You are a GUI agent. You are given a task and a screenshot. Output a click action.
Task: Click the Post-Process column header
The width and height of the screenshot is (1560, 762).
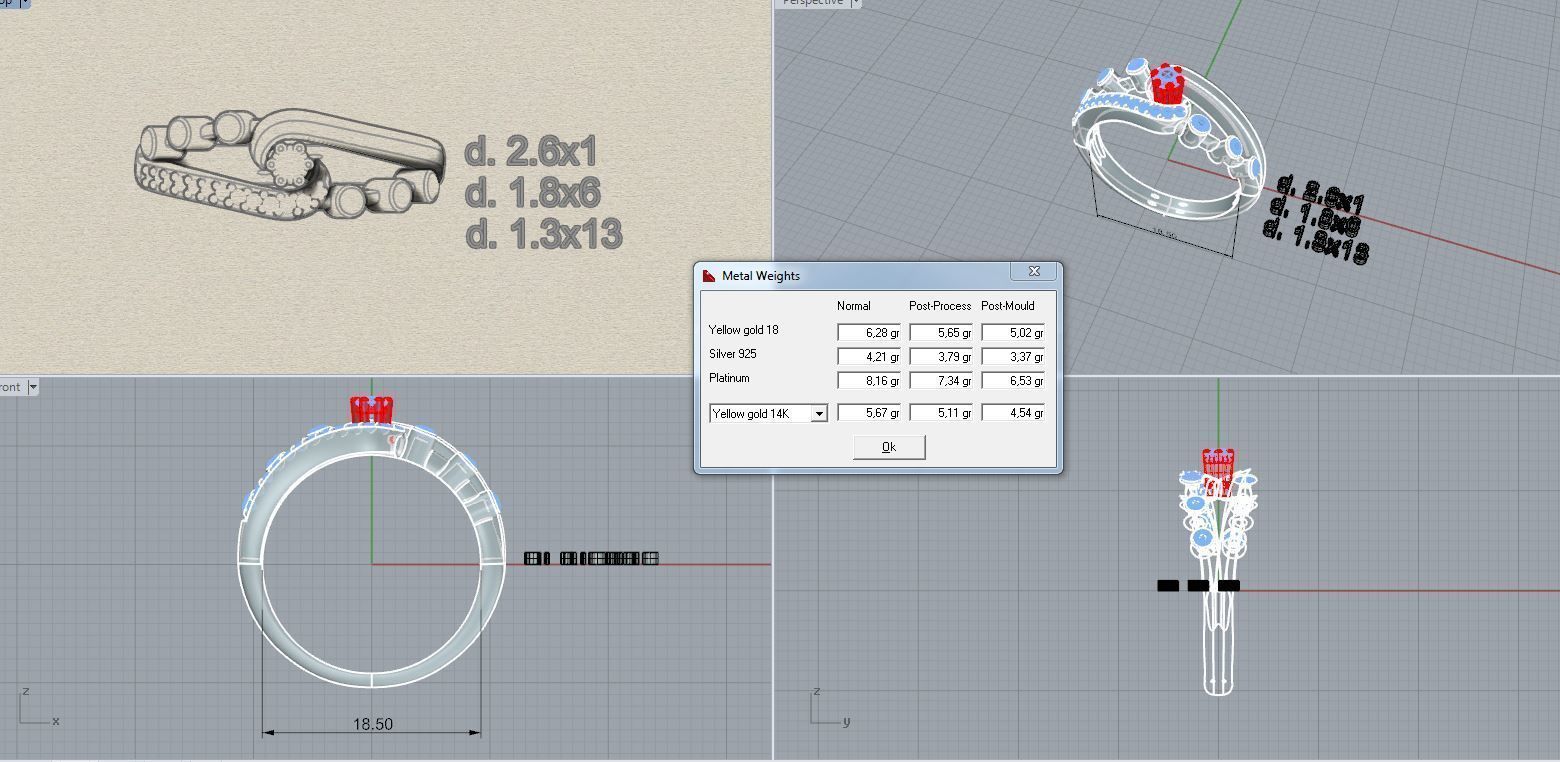(940, 306)
